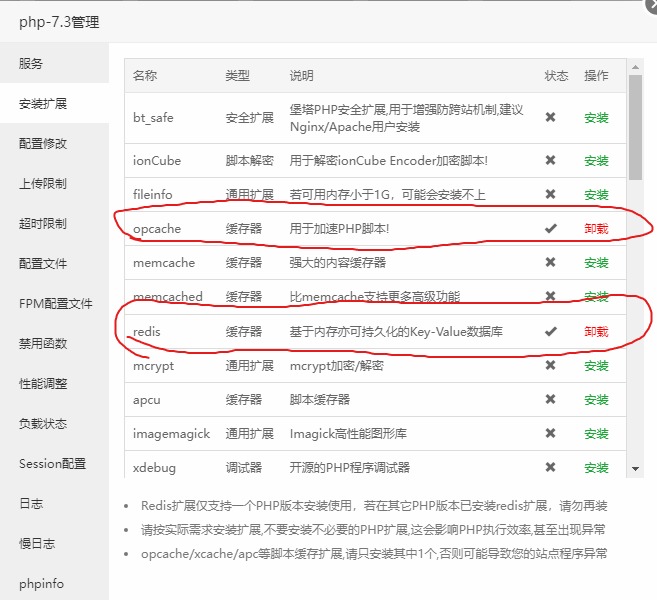Install the xdebug extension
The image size is (657, 600).
(596, 468)
